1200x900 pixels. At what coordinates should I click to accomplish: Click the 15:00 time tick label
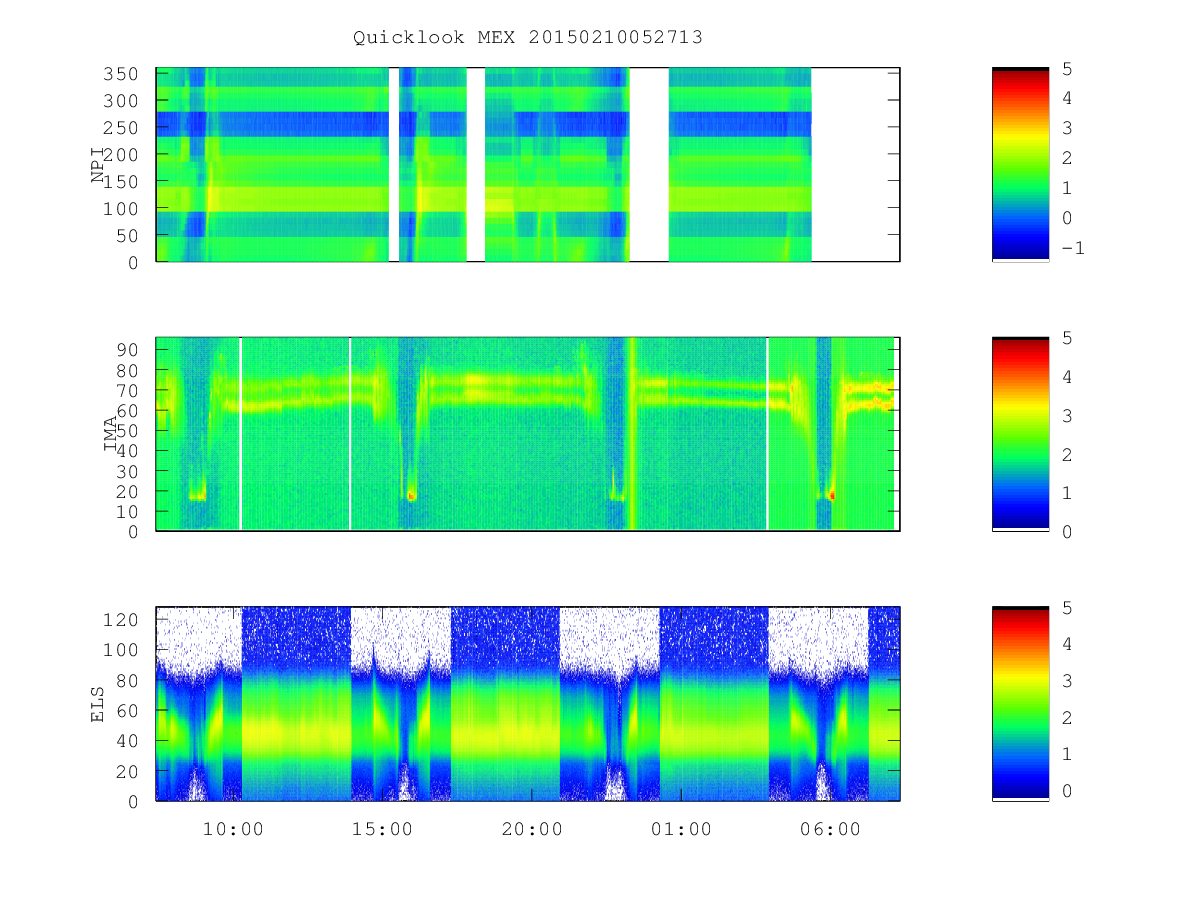point(383,829)
